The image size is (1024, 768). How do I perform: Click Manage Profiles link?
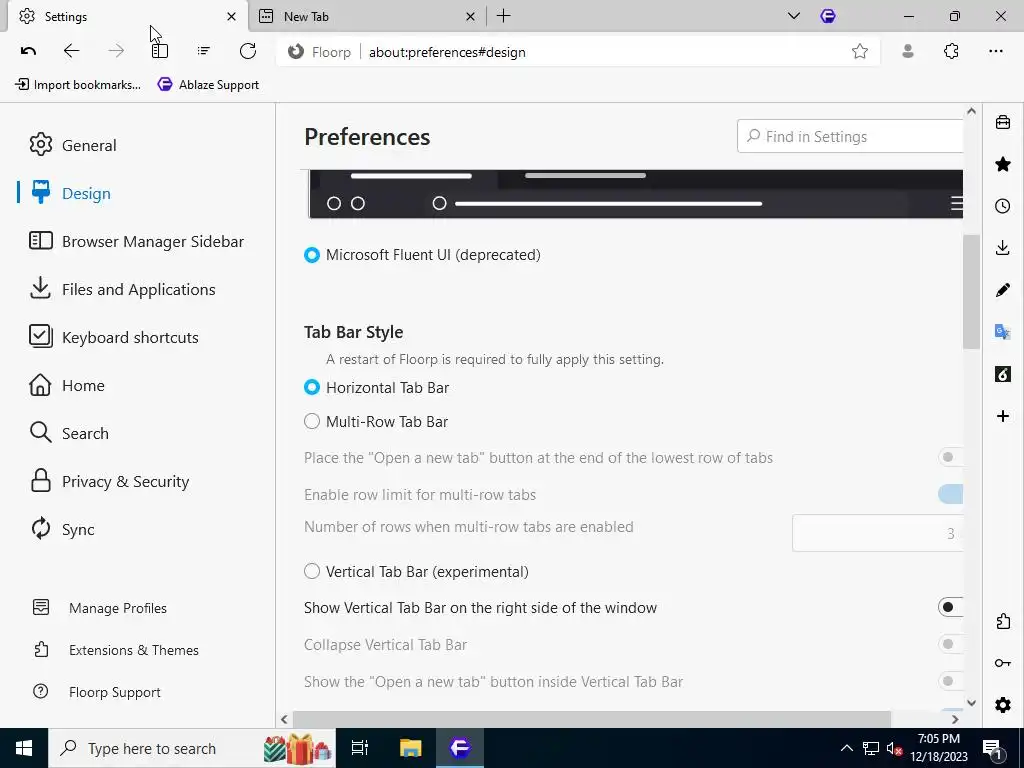101,608
